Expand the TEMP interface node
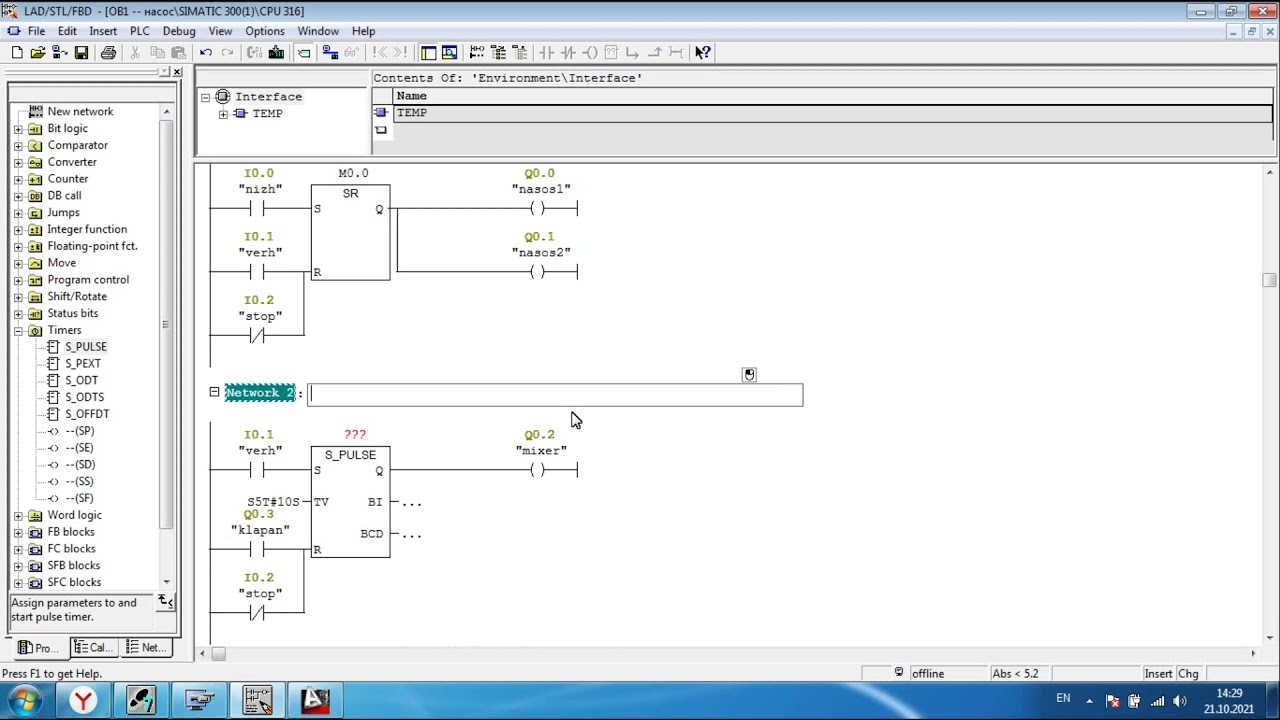 (x=223, y=114)
